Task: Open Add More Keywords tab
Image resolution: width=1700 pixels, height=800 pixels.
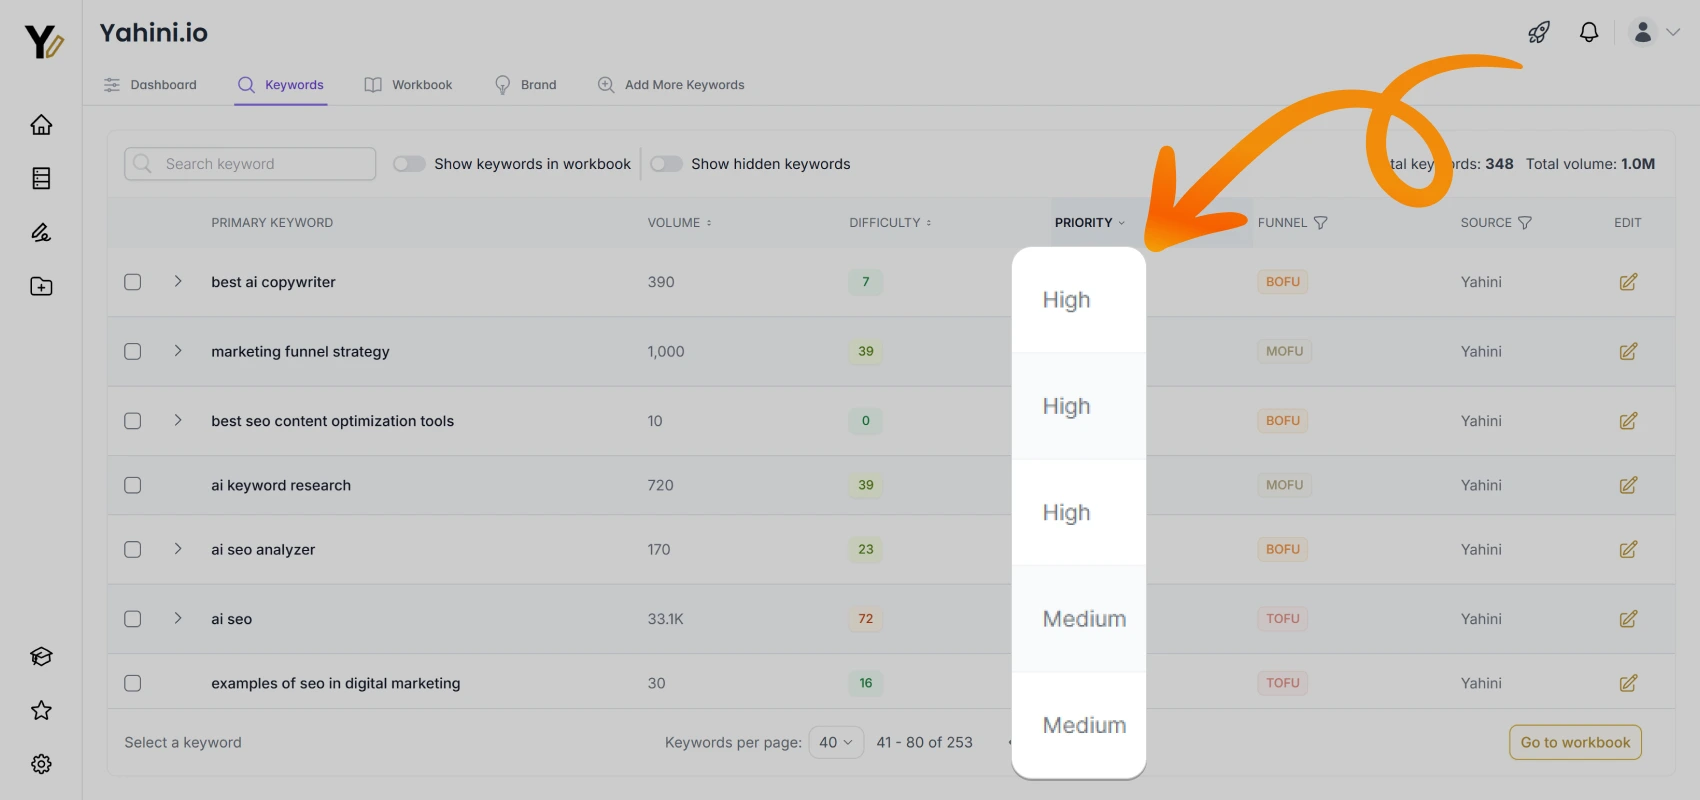Action: tap(671, 85)
